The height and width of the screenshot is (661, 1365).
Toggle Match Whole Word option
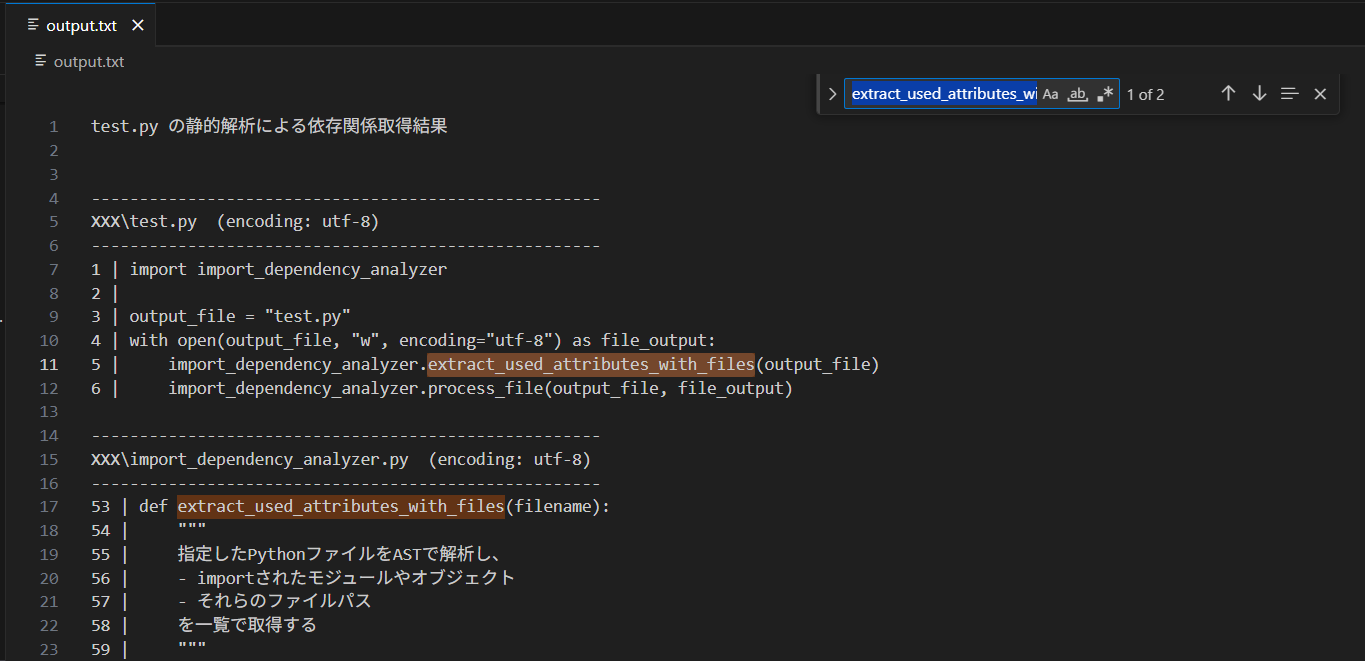tap(1077, 94)
